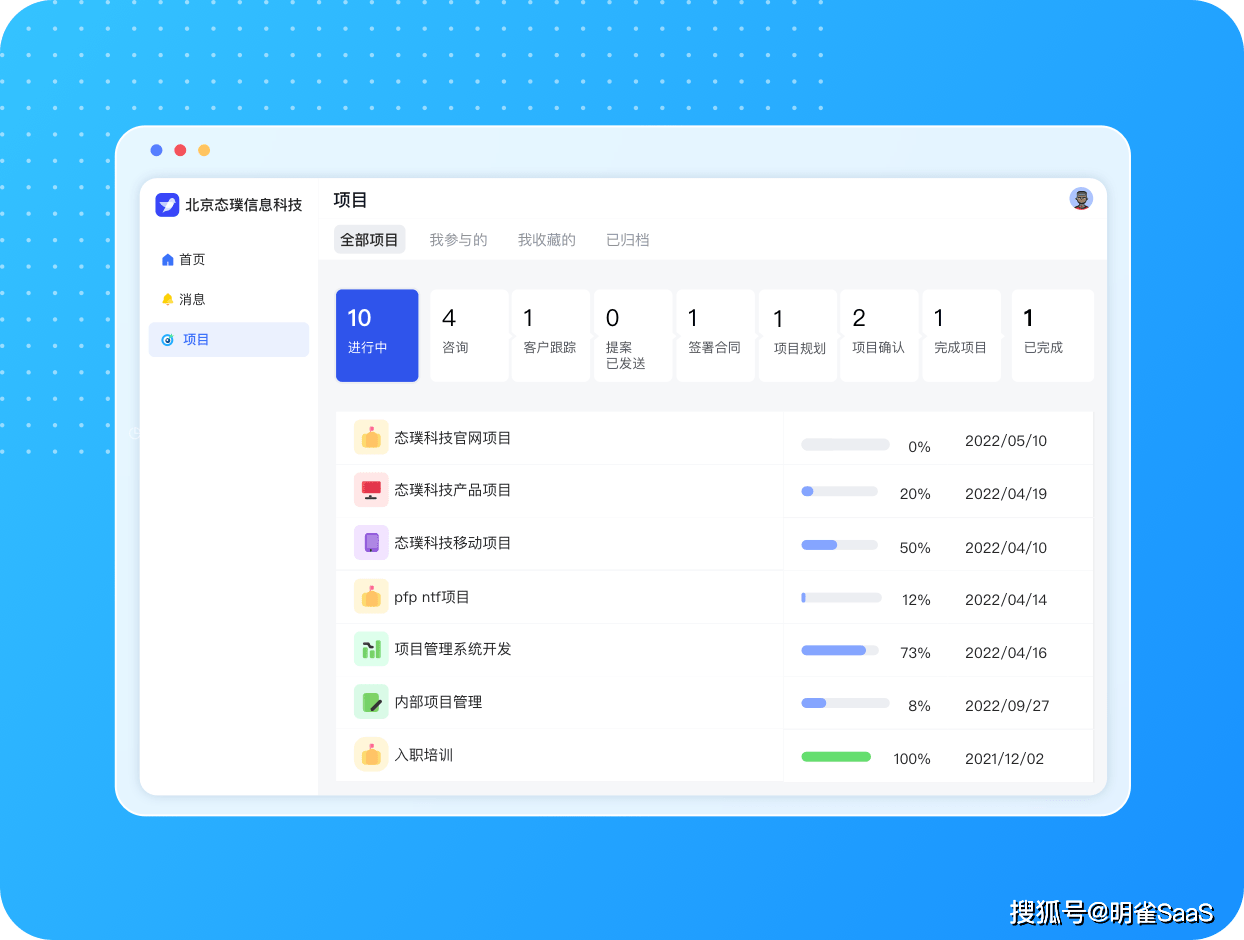Click the green pencil icon for 内部项目管理

pyautogui.click(x=371, y=702)
